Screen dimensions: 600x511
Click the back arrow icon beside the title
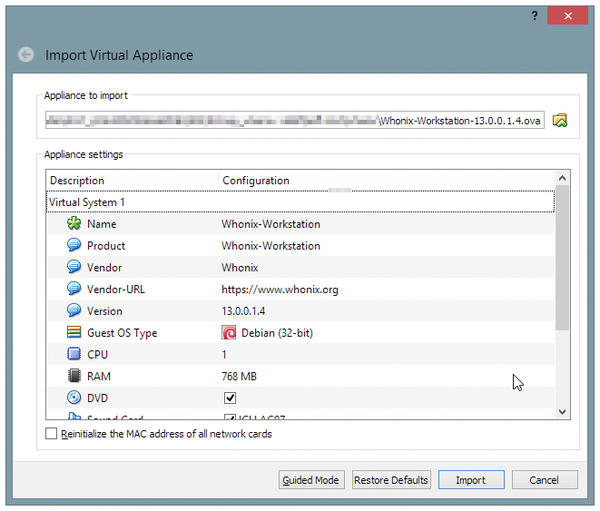pyautogui.click(x=26, y=55)
